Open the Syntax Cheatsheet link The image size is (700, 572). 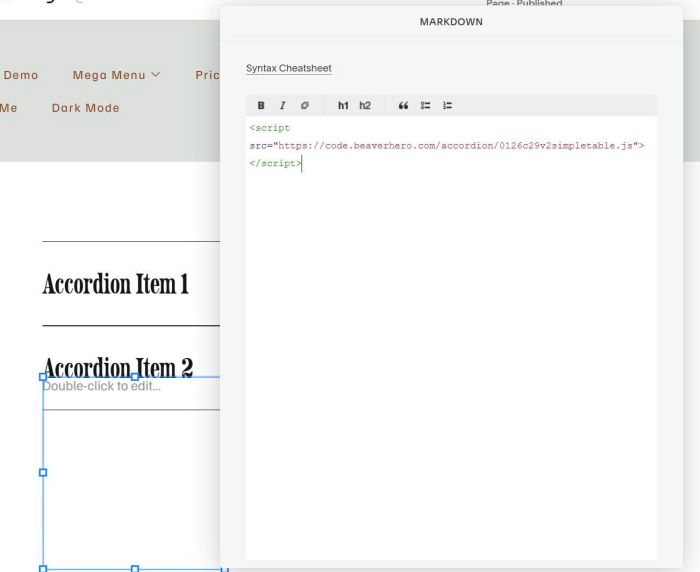(288, 69)
